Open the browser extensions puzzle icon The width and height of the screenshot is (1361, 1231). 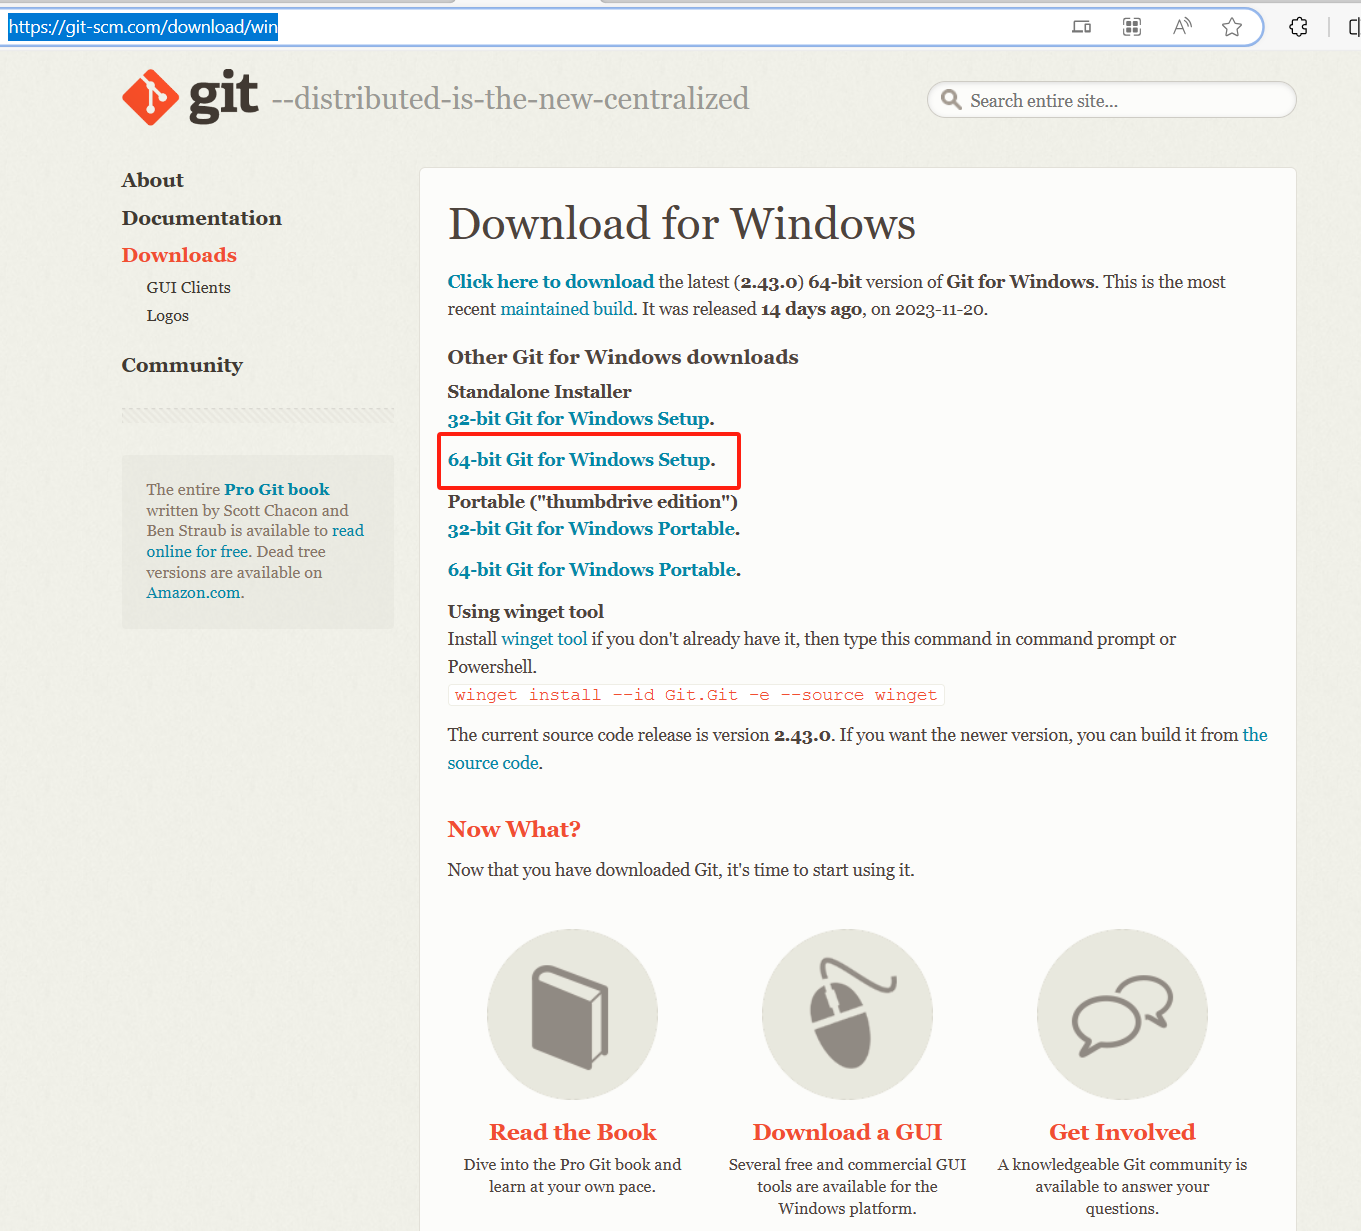click(1299, 27)
